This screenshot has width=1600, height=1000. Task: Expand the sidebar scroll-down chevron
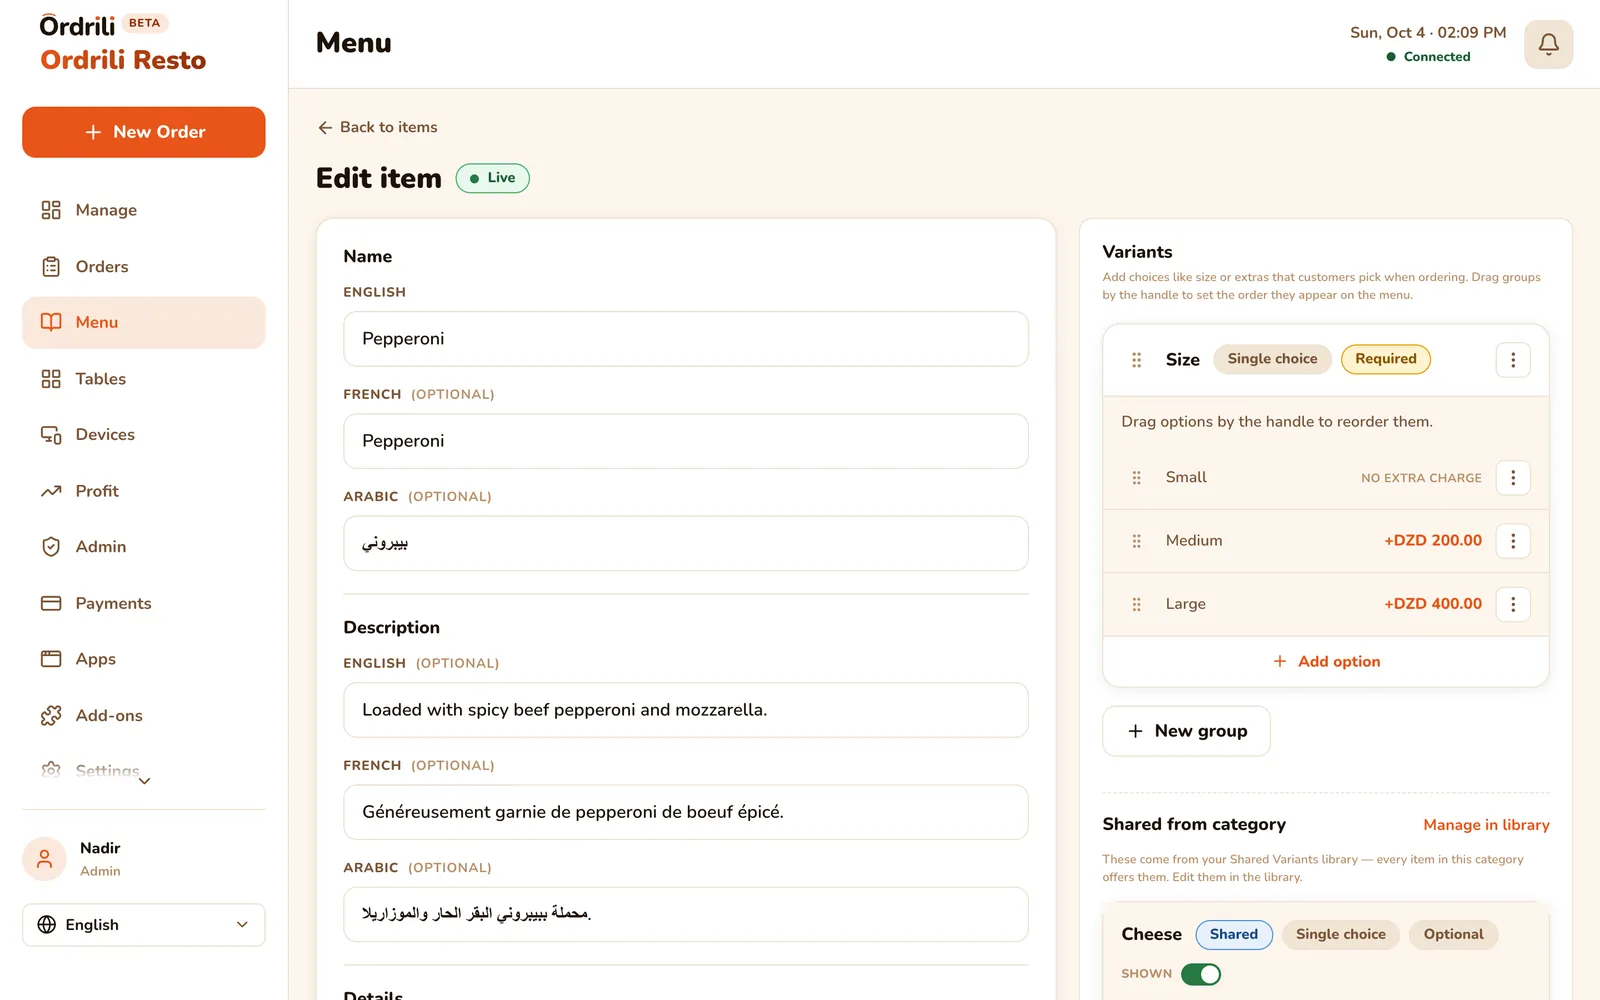[144, 781]
